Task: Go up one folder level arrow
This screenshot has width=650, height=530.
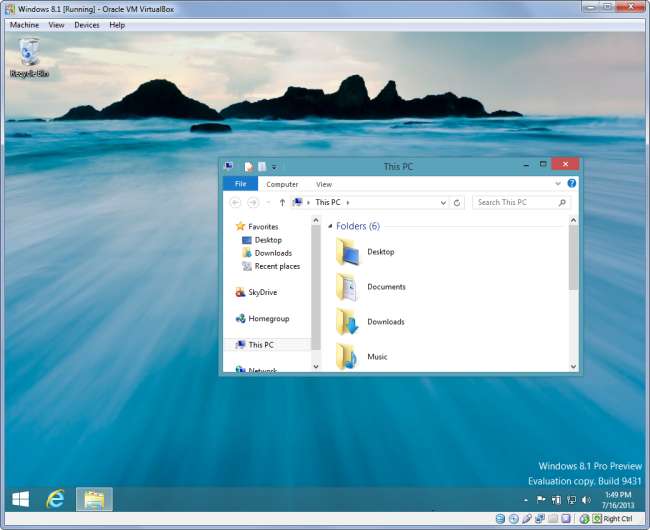Action: tap(282, 202)
